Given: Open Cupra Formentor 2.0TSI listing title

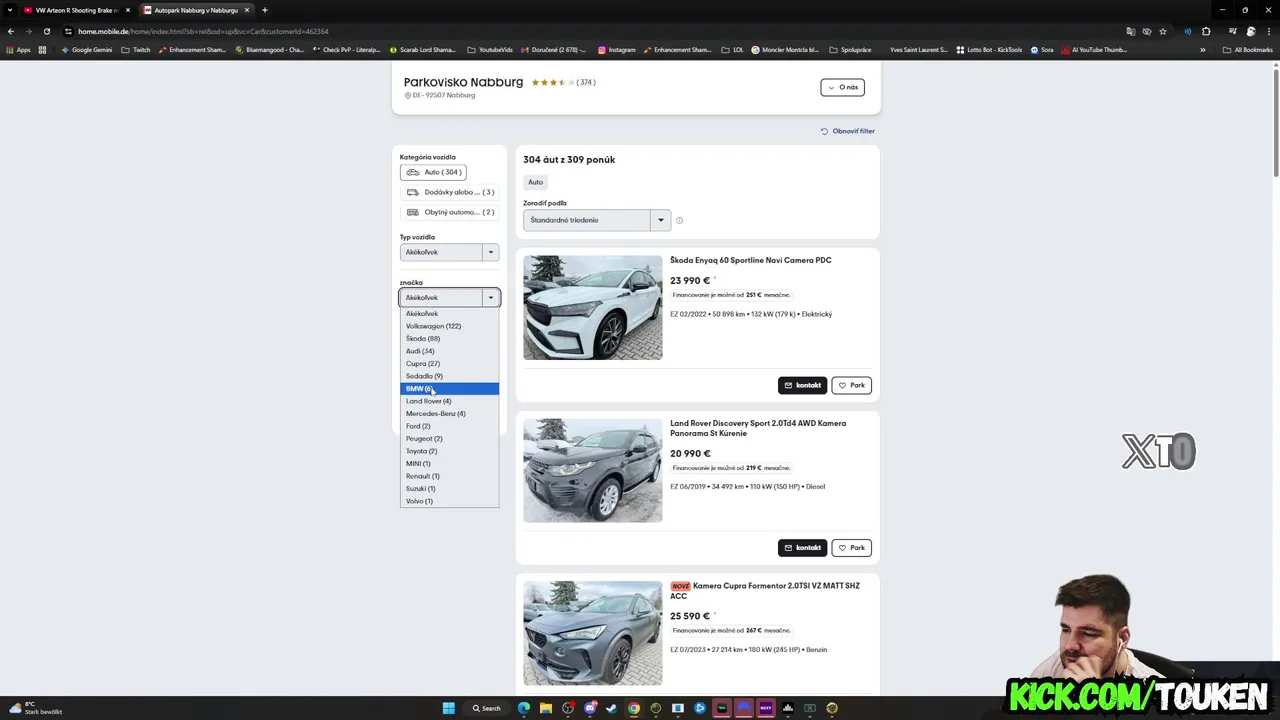Looking at the screenshot, I should [x=765, y=591].
